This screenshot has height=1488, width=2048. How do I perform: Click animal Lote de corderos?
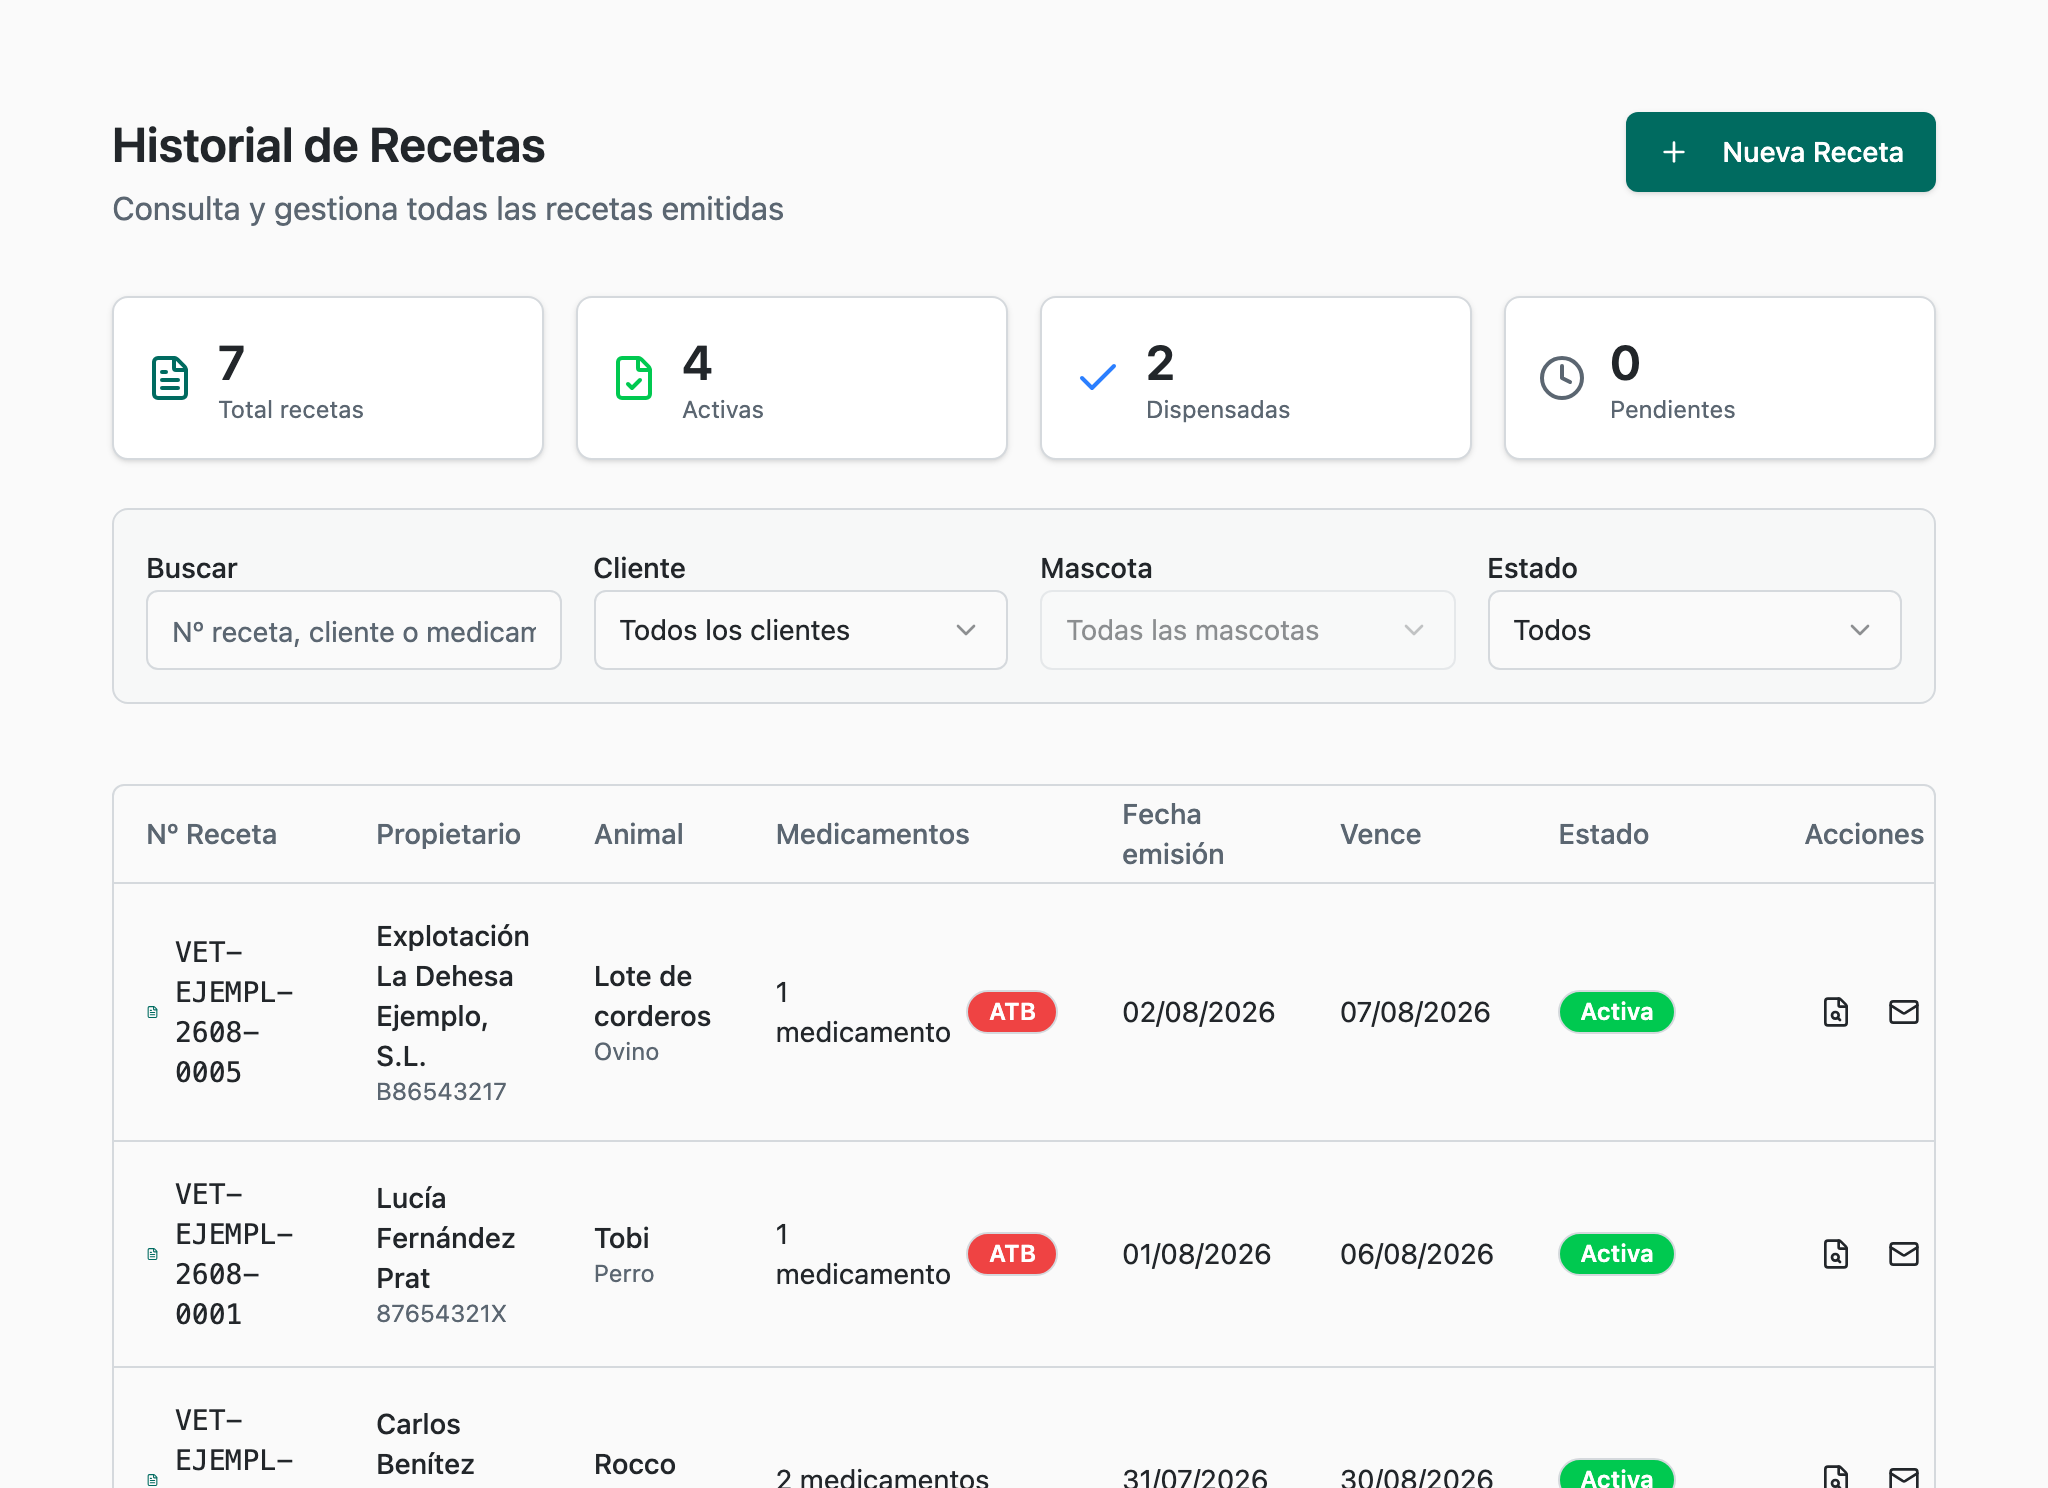pos(653,996)
